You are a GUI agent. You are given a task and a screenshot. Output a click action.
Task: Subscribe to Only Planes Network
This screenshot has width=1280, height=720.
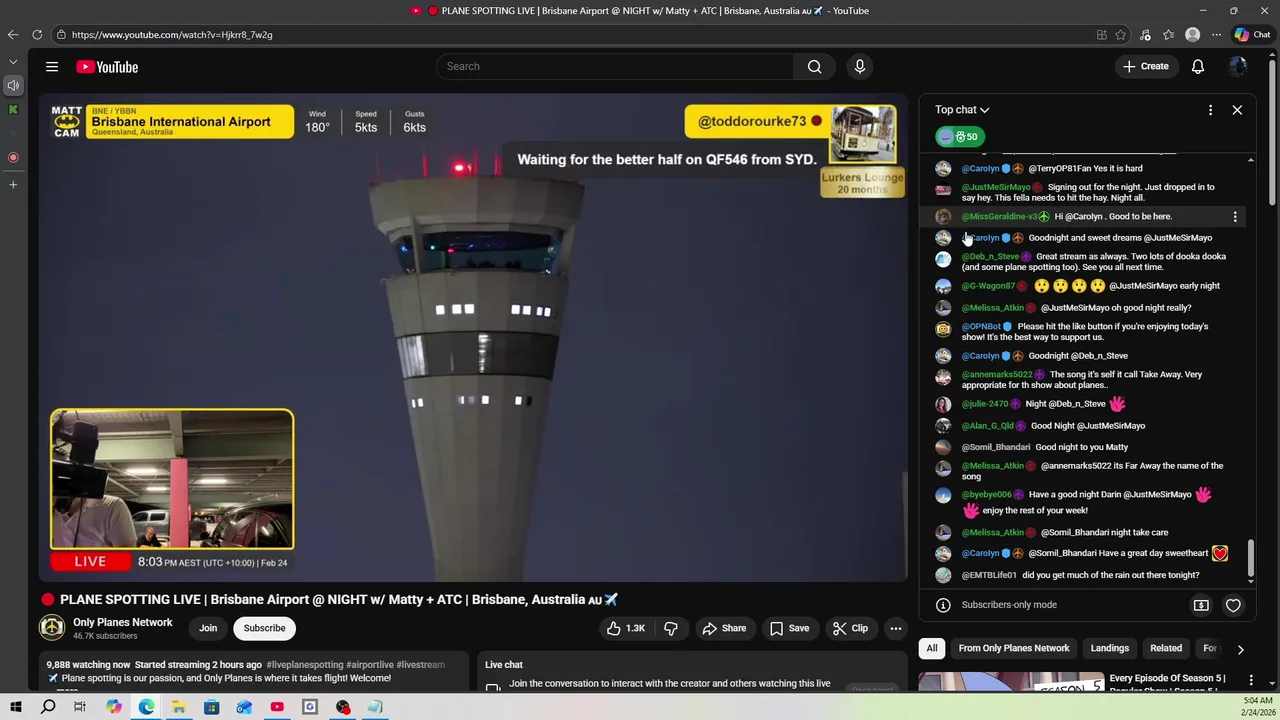coord(264,628)
